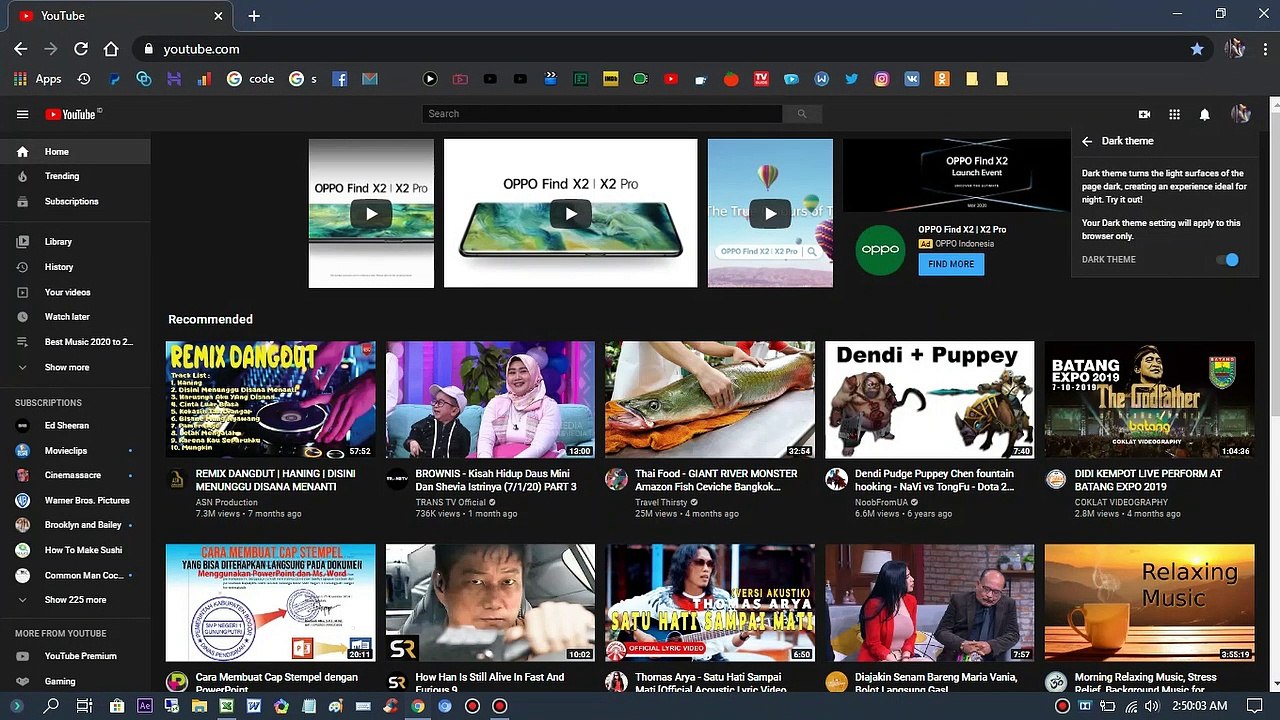This screenshot has height=720, width=1280.
Task: Play the large OPPO Find X2 ad video
Action: (570, 213)
